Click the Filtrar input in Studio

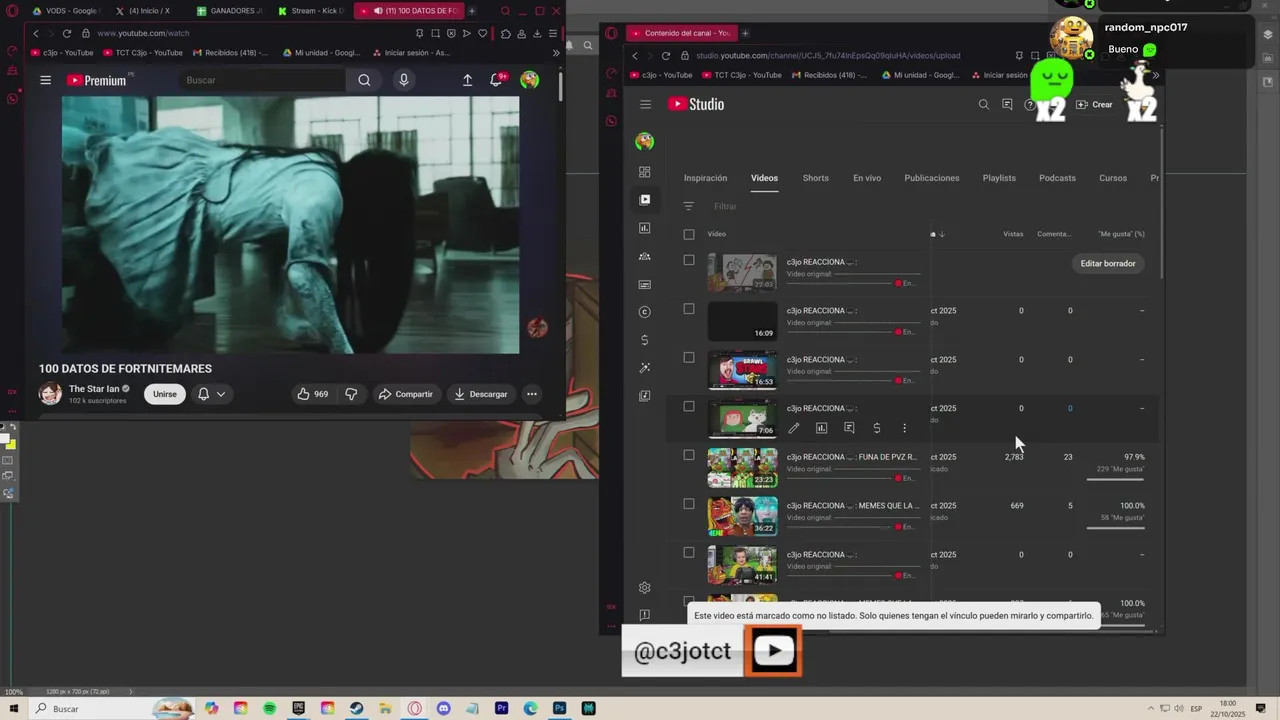pos(725,206)
